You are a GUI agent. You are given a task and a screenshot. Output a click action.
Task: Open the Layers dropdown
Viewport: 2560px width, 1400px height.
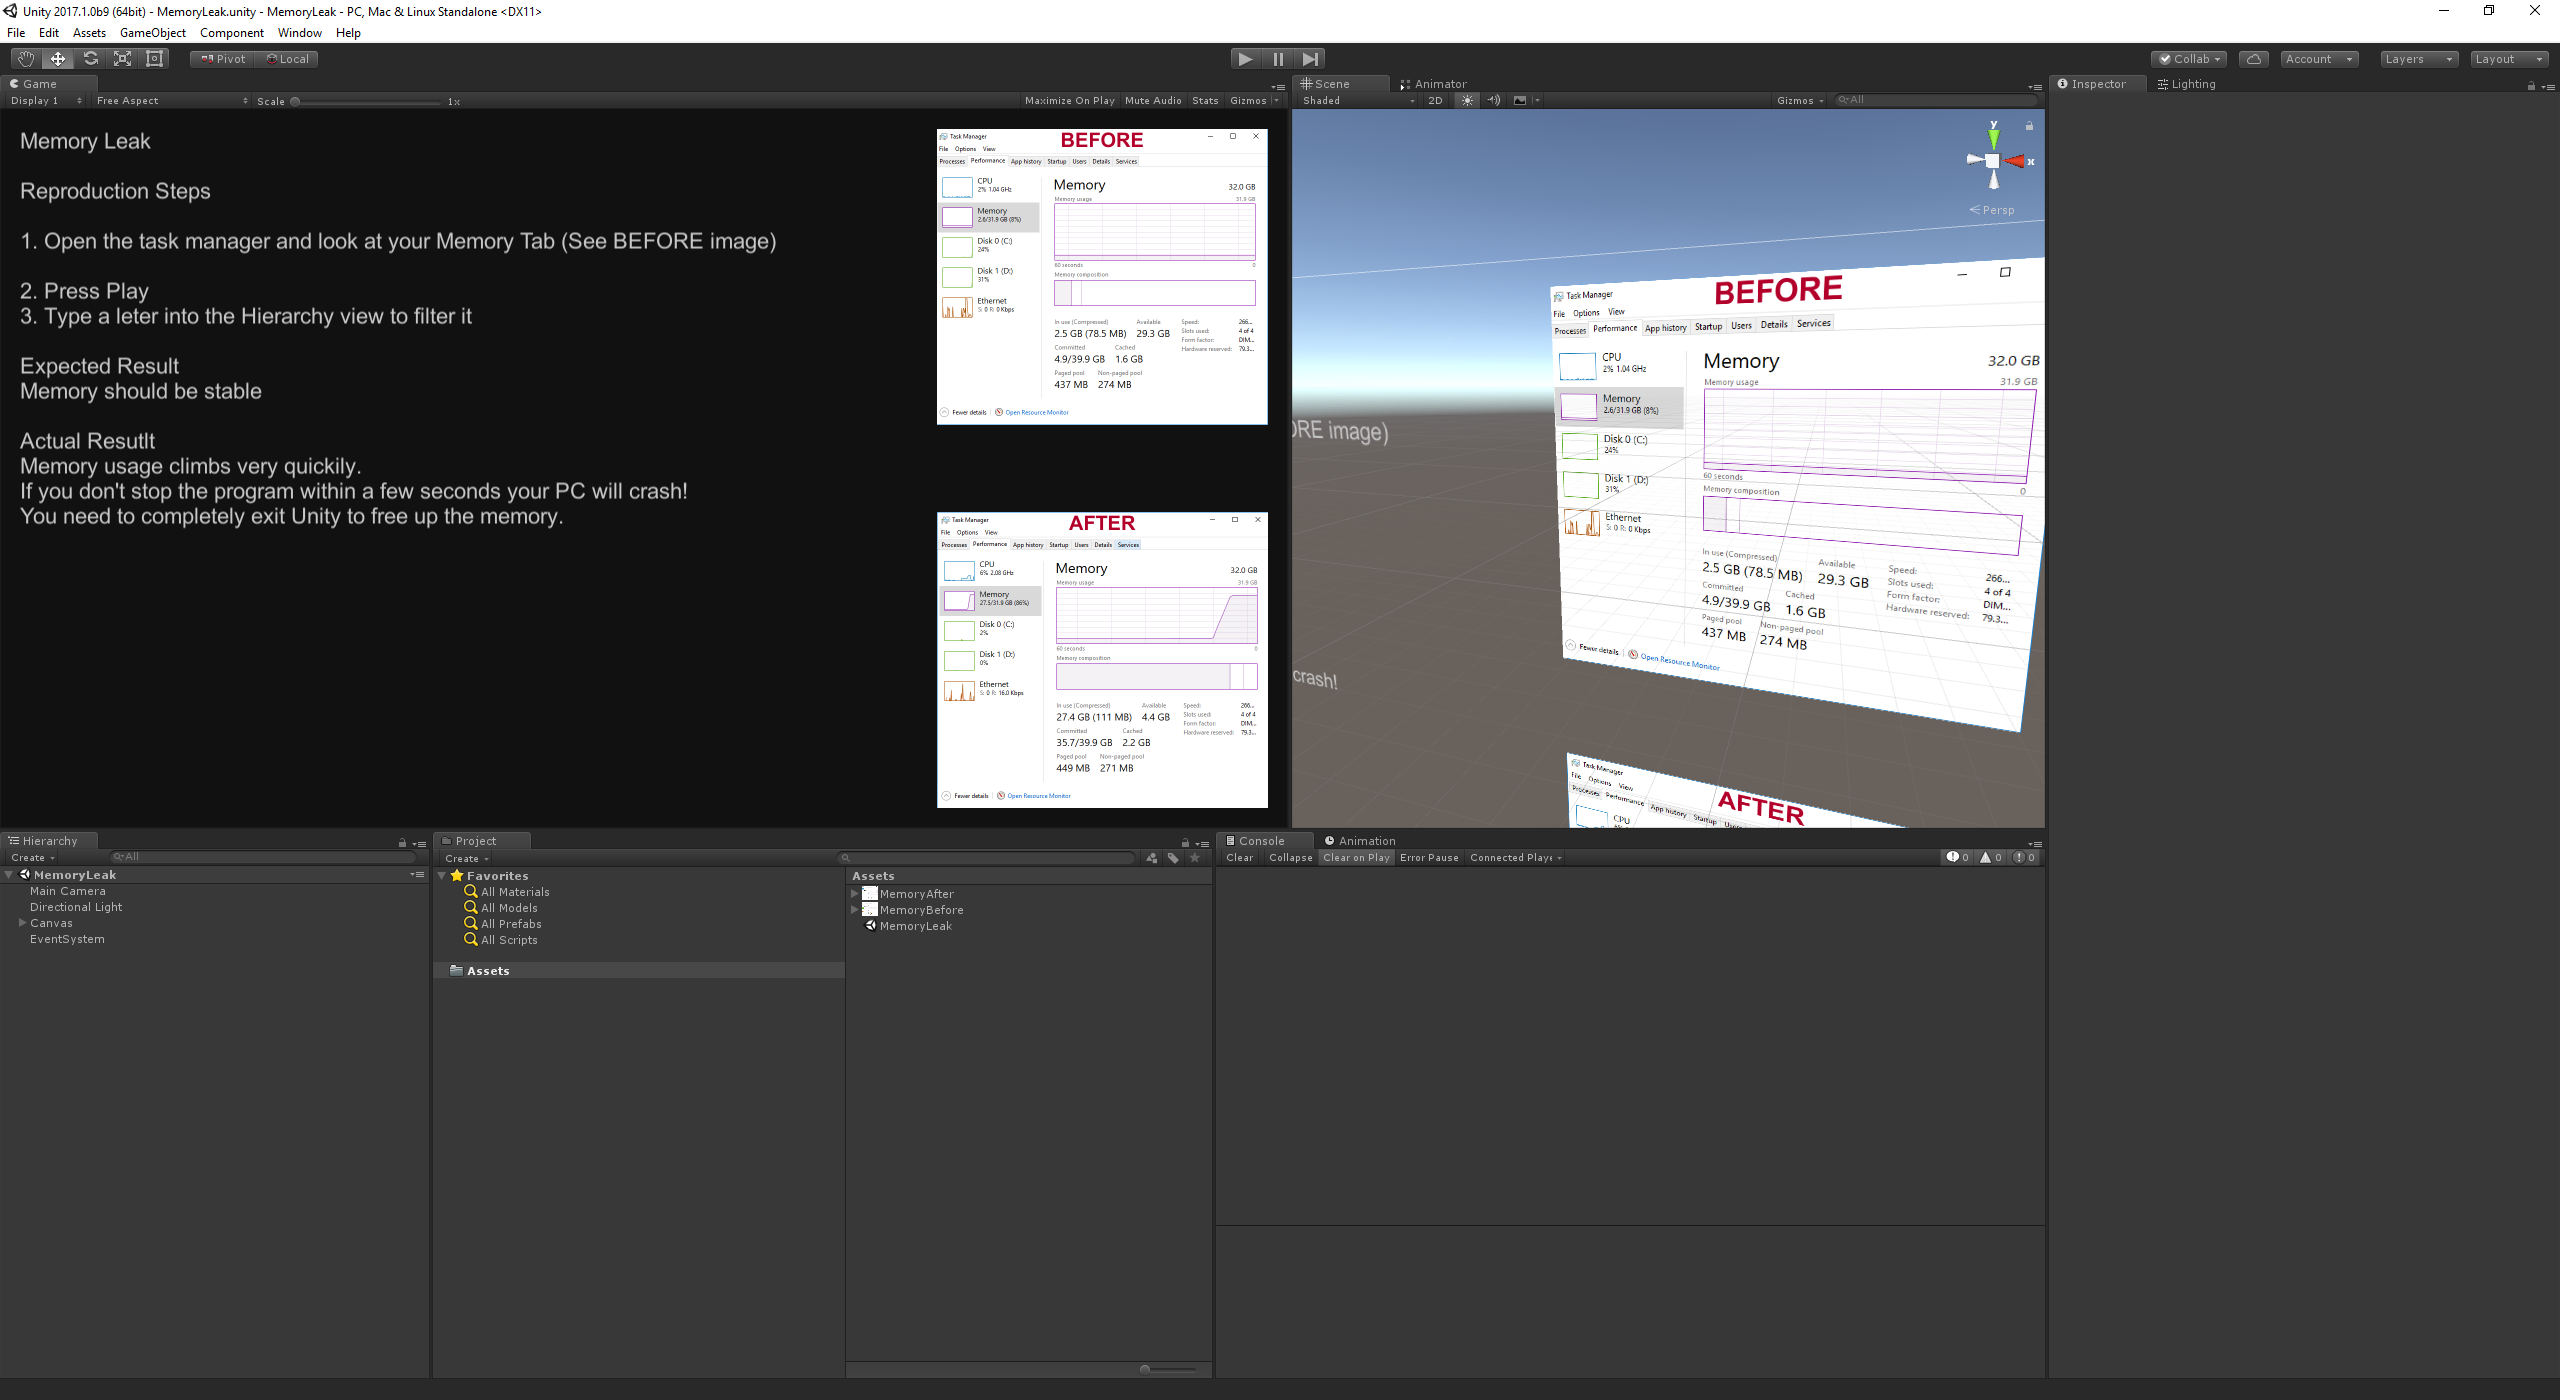(x=2418, y=59)
